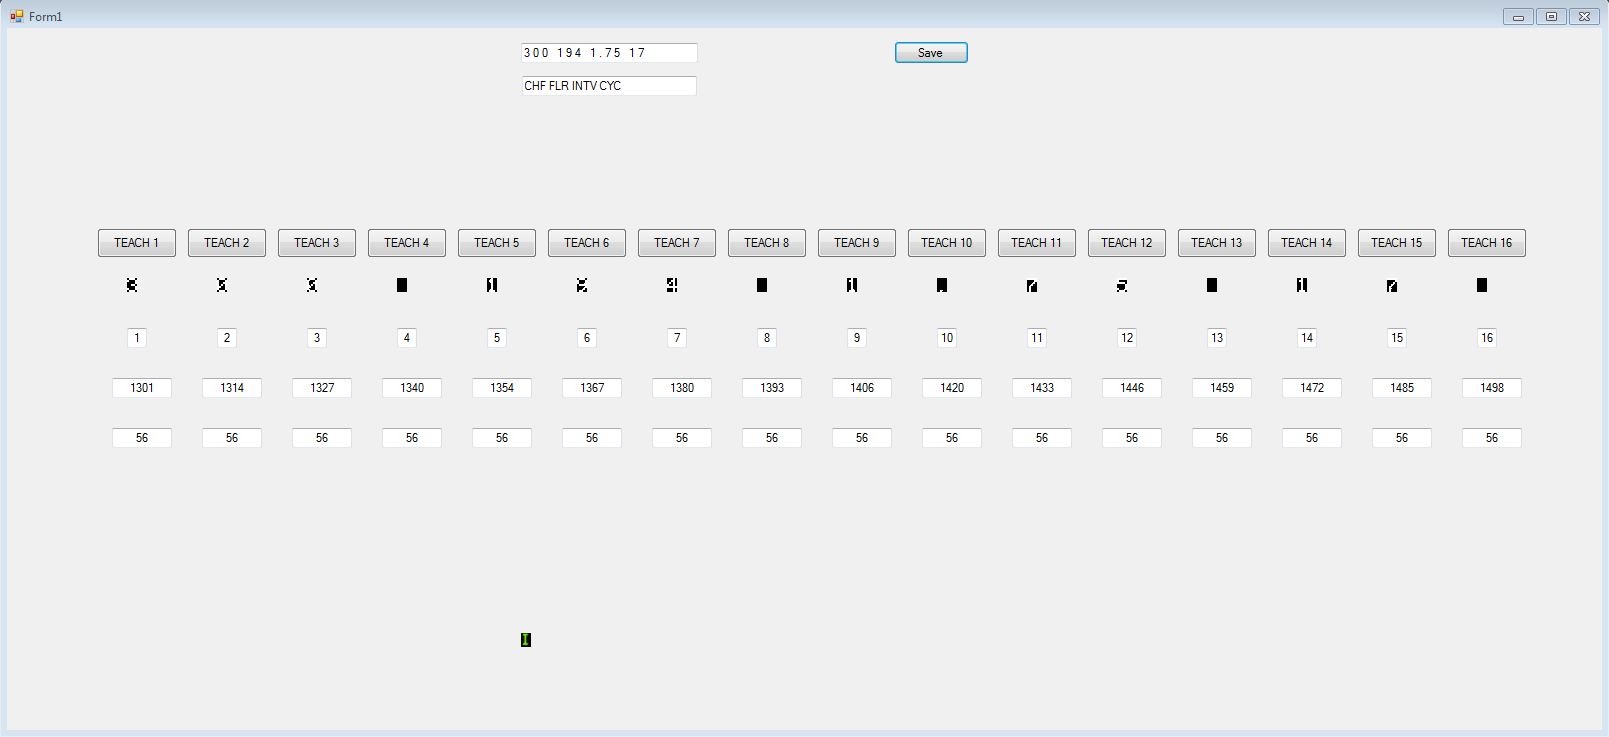Click the field showing 1314
The image size is (1609, 737).
[232, 388]
